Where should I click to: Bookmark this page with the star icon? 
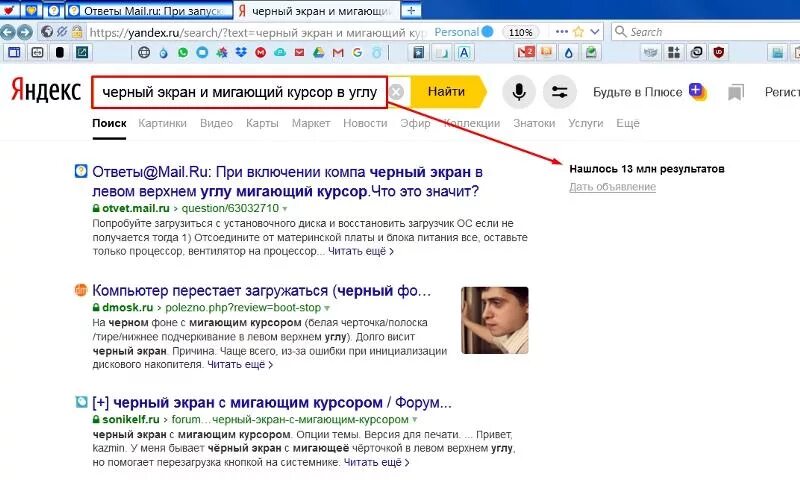[x=578, y=32]
